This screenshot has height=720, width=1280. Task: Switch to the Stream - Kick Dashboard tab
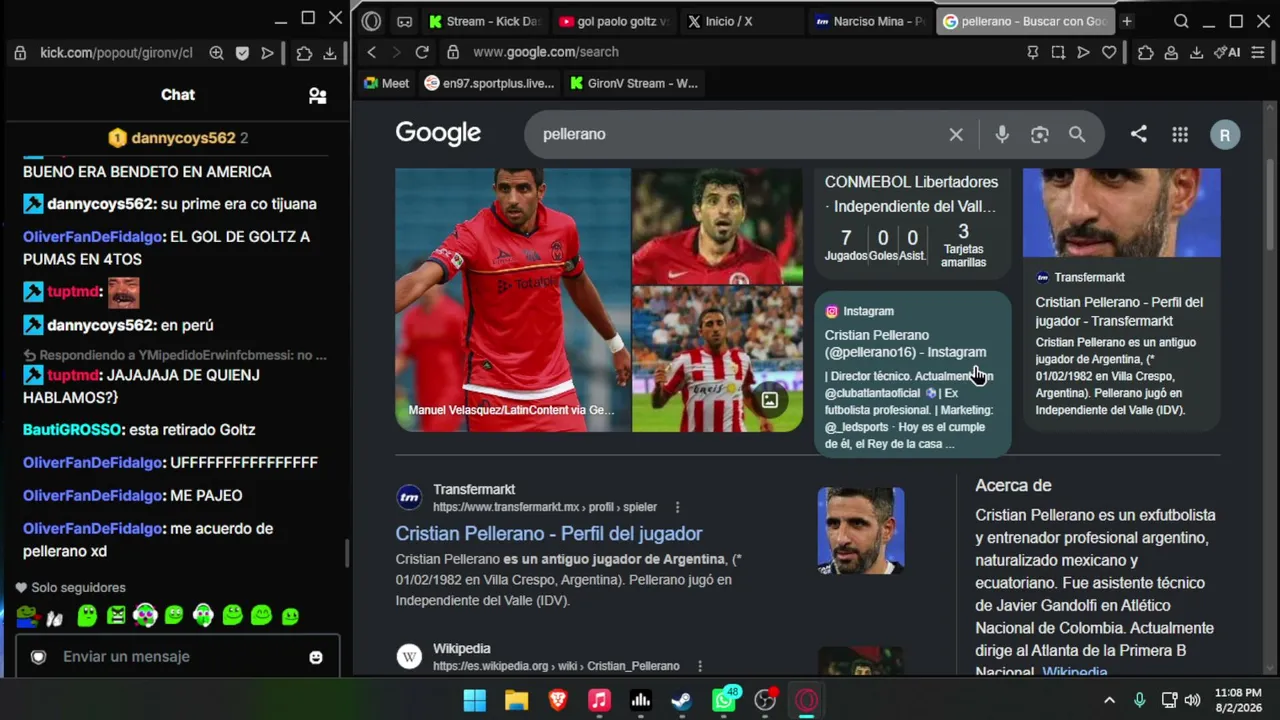(x=484, y=21)
